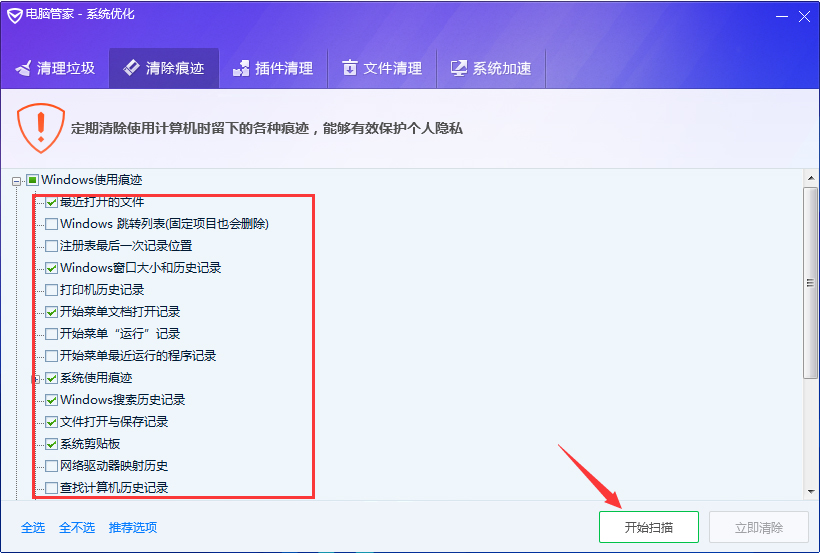Click the box icon on 文件清理 tab
The image size is (820, 553).
[349, 68]
